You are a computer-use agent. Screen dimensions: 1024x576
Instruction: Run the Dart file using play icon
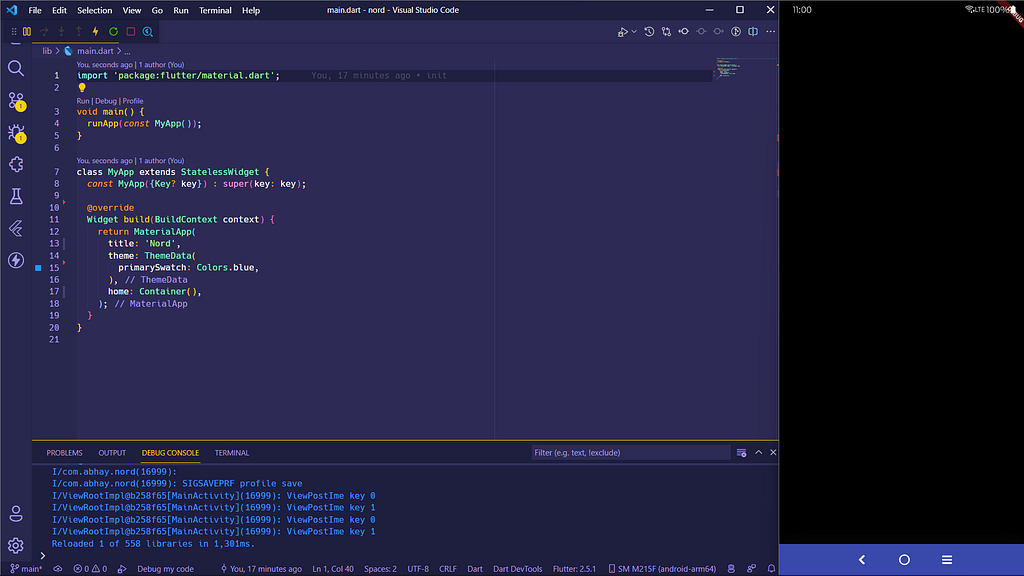coord(622,31)
